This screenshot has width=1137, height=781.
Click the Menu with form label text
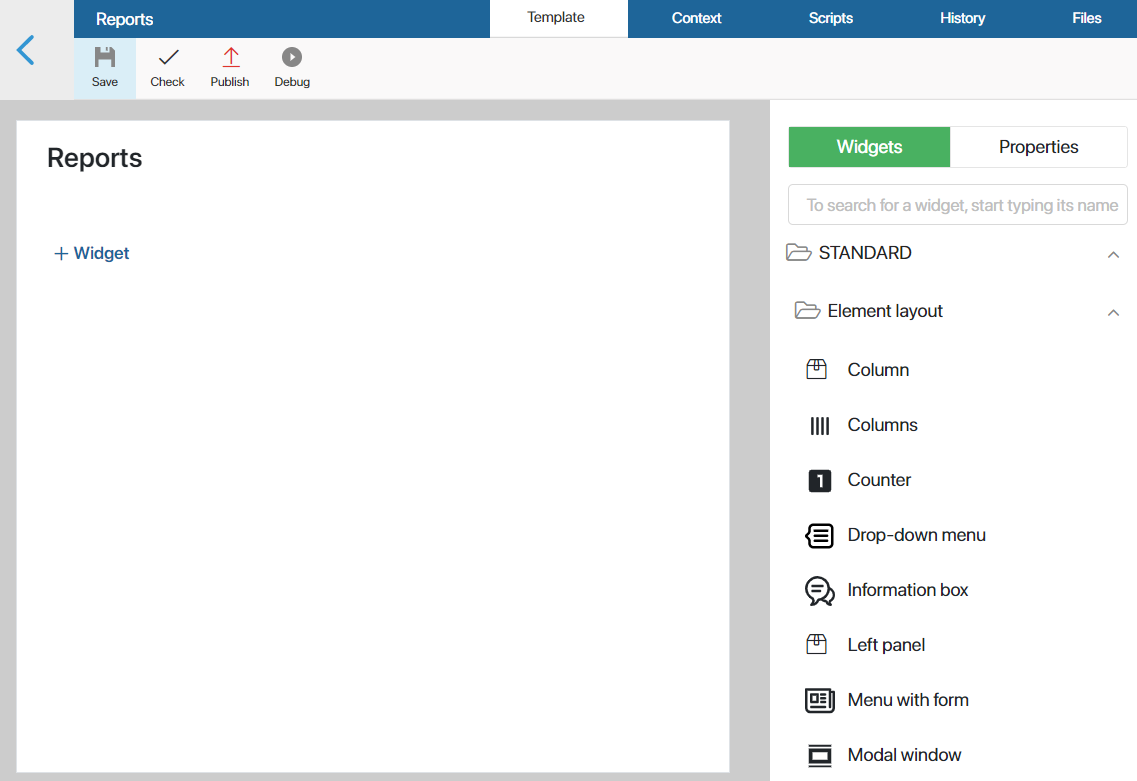pos(908,700)
